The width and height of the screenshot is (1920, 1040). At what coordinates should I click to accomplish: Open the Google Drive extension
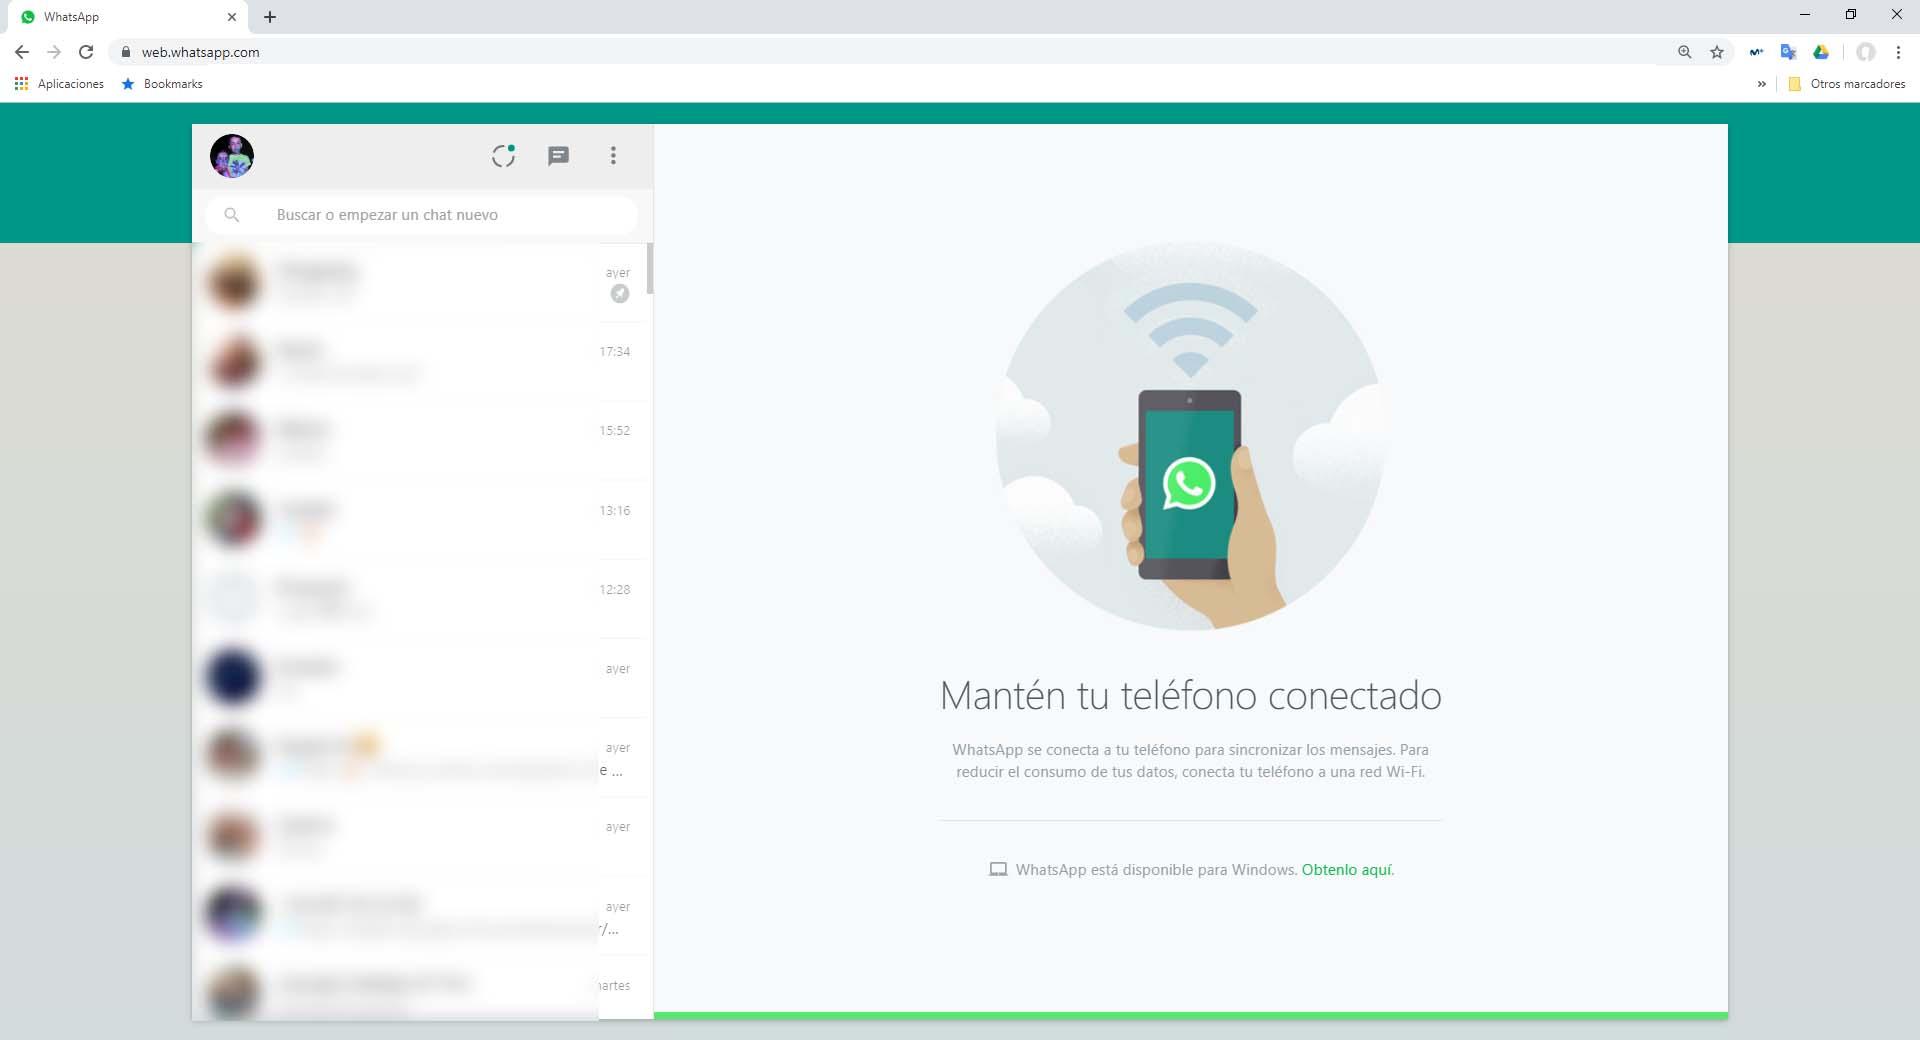[1821, 52]
